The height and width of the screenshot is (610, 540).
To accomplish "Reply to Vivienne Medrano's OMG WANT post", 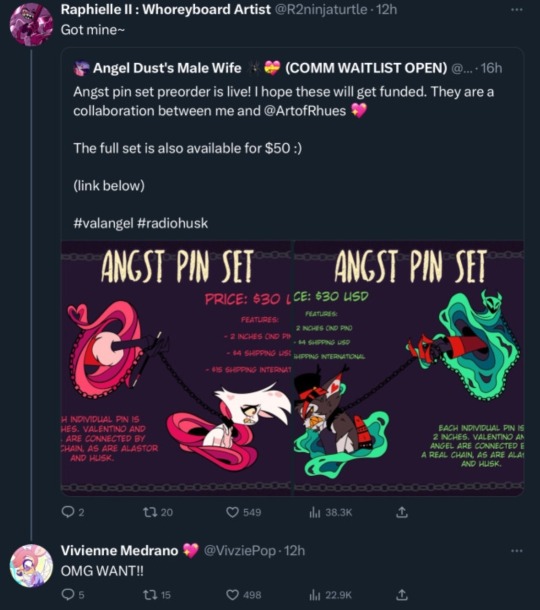I will coord(72,595).
